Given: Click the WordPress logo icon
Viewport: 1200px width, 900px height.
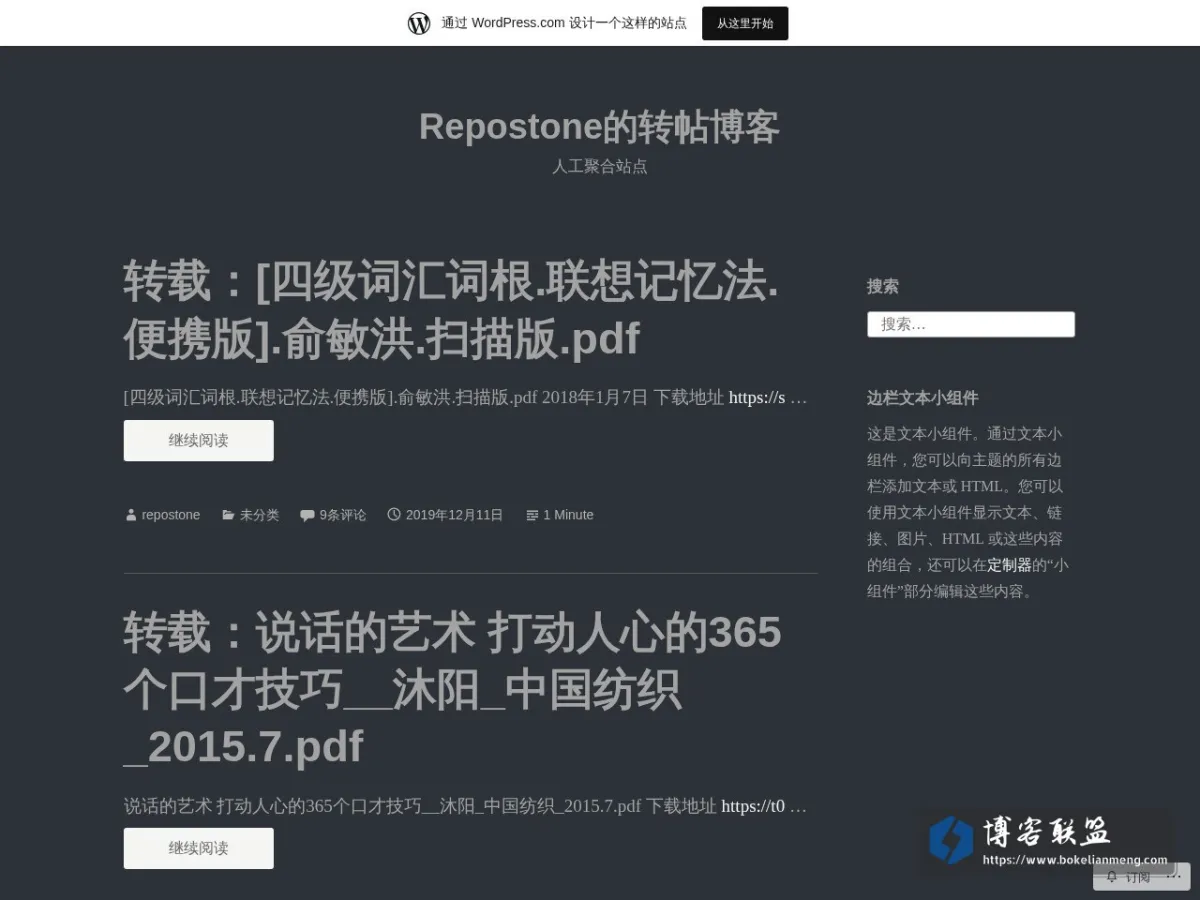Looking at the screenshot, I should pos(419,23).
